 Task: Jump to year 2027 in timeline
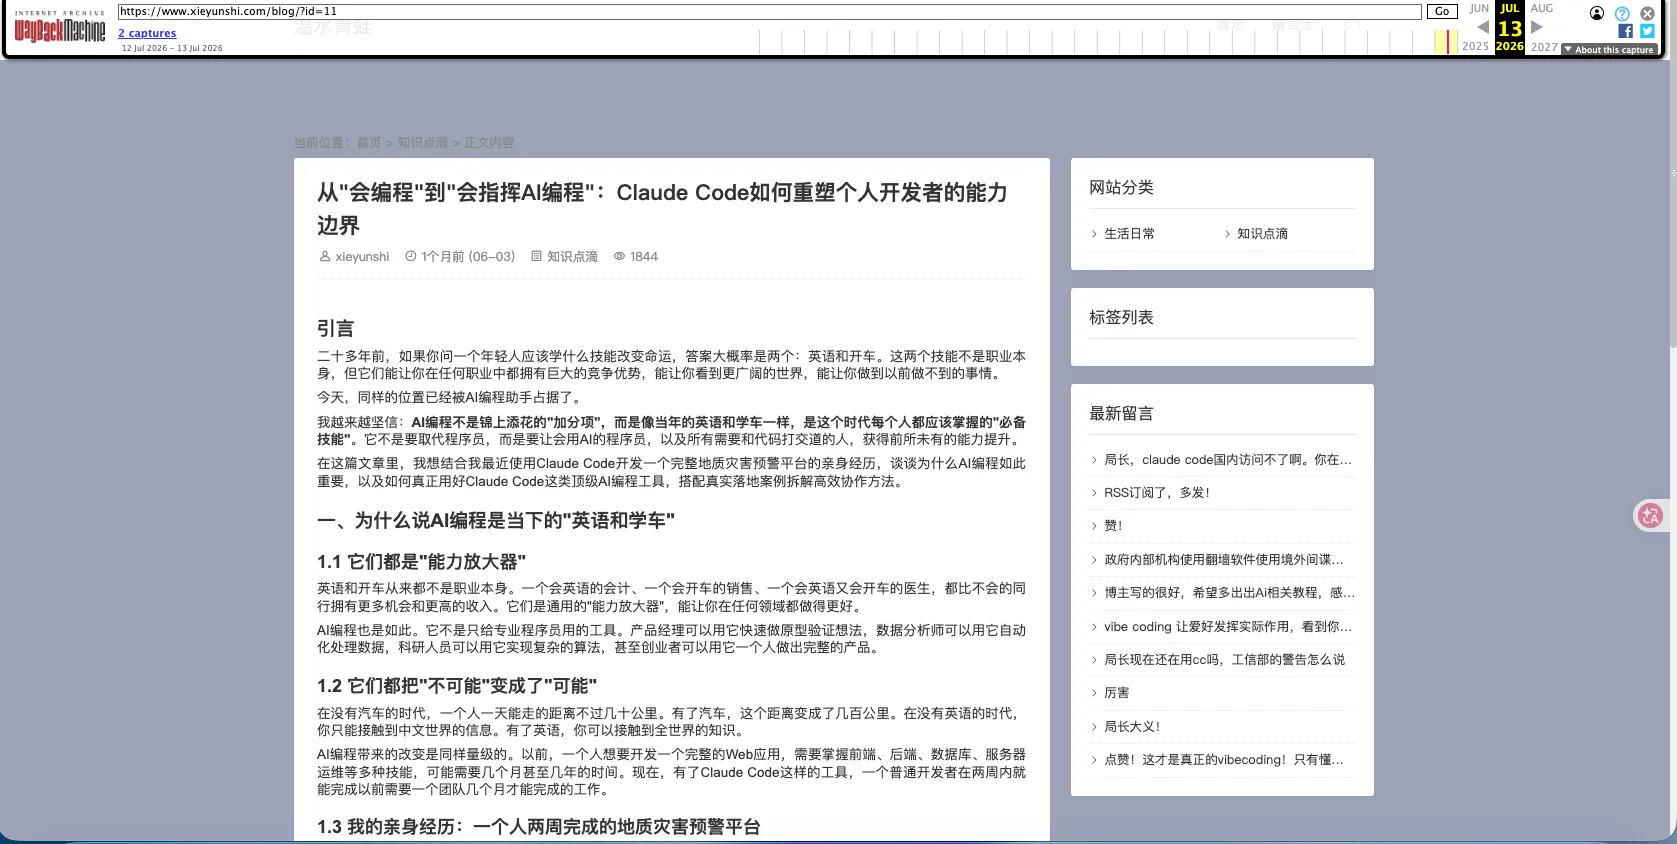(1544, 46)
